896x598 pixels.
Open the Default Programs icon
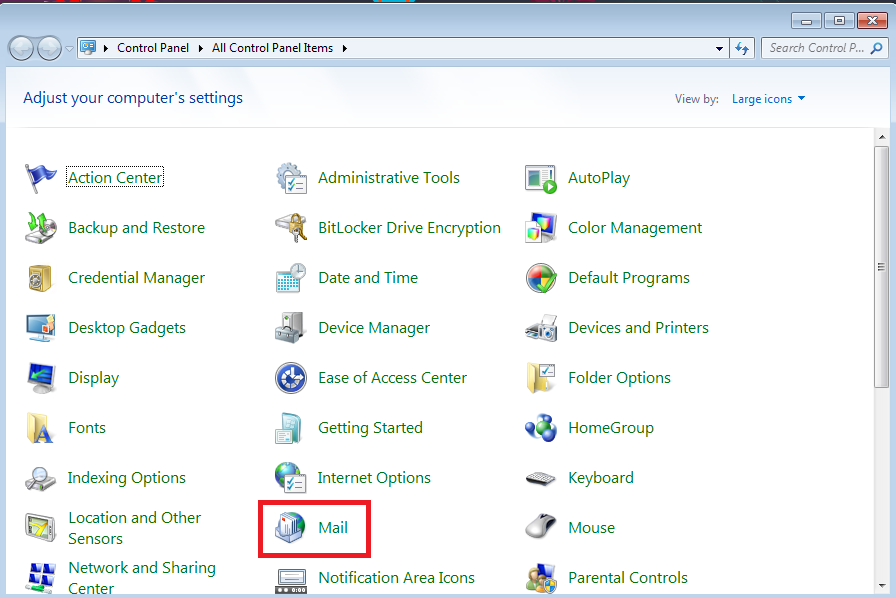pos(541,278)
